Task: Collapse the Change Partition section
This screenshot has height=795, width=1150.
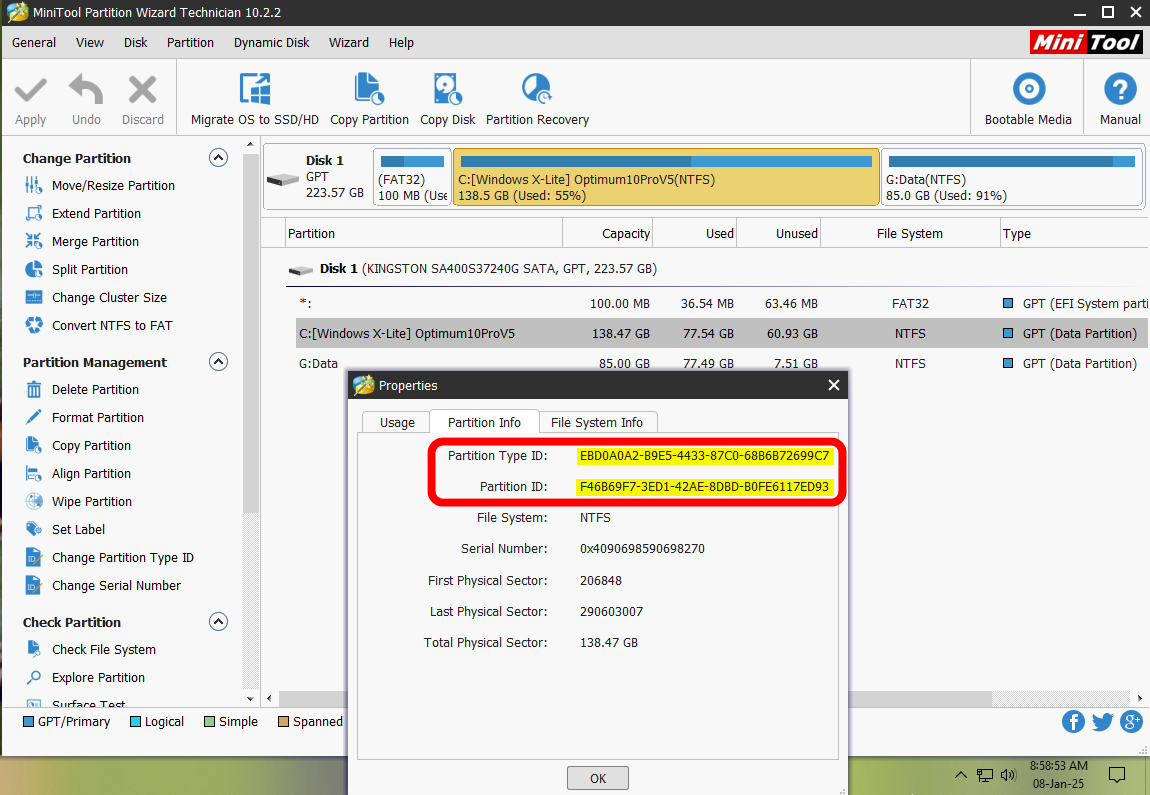Action: pyautogui.click(x=219, y=158)
